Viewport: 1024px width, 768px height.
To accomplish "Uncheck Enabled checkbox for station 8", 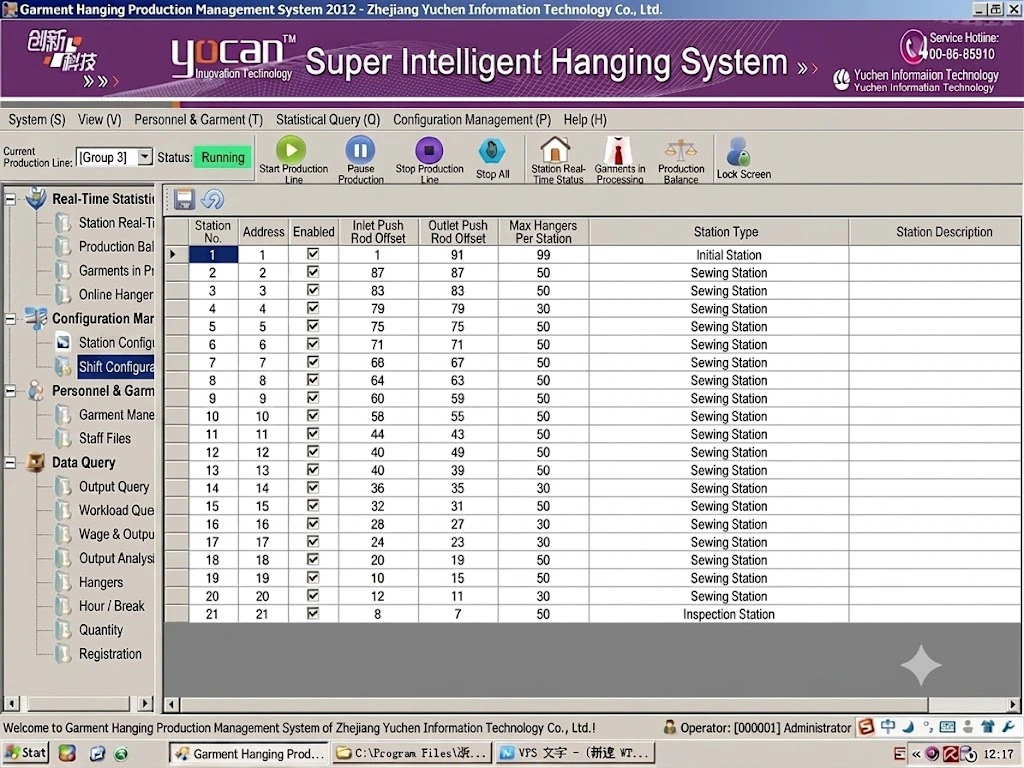I will (313, 379).
